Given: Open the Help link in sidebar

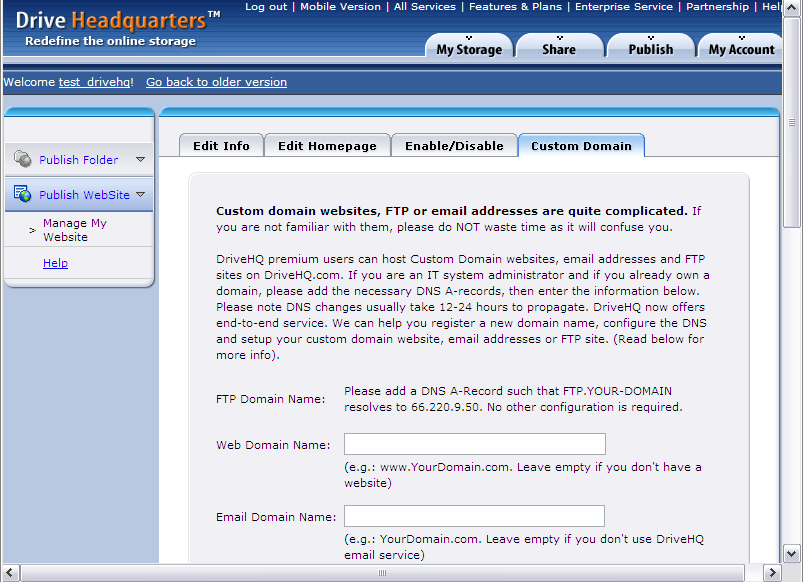Looking at the screenshot, I should (x=55, y=263).
